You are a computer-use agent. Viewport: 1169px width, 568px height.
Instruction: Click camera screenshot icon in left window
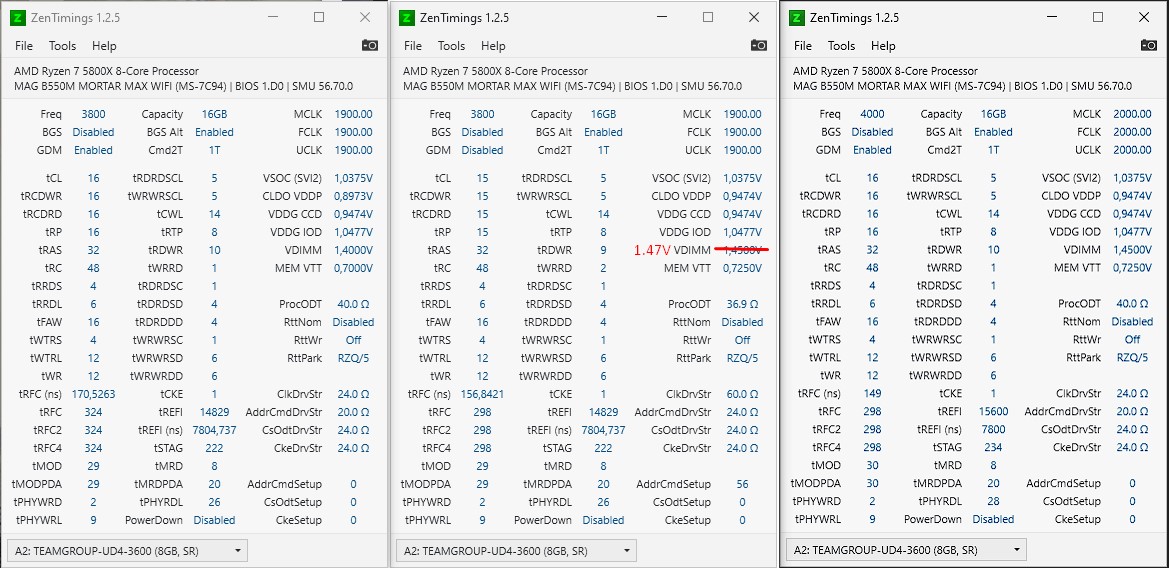370,45
